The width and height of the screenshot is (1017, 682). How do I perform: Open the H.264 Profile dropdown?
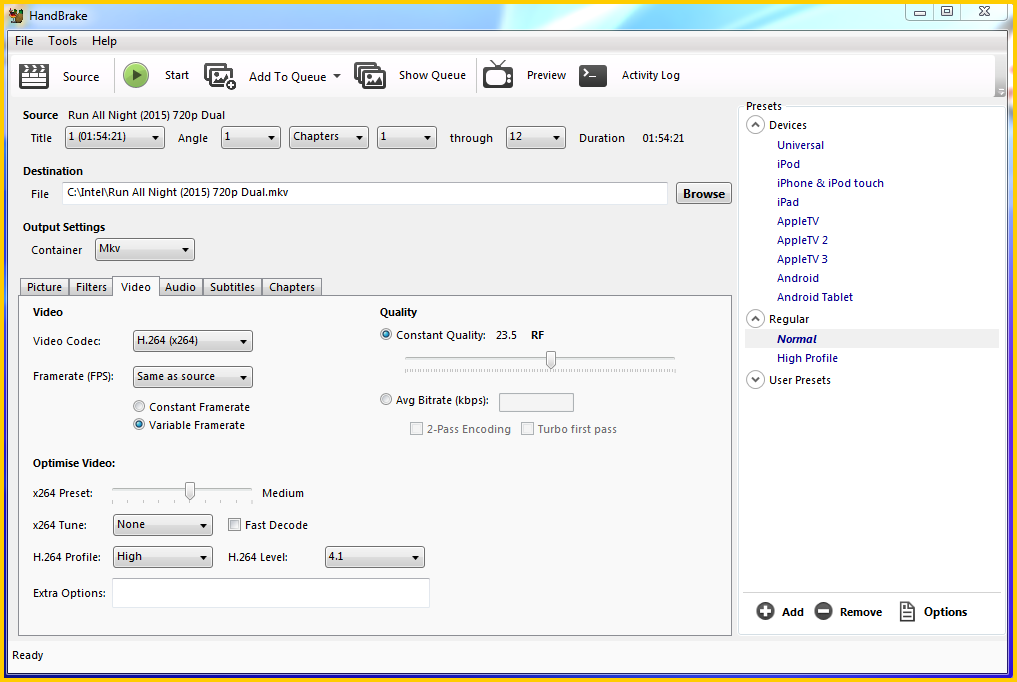163,557
